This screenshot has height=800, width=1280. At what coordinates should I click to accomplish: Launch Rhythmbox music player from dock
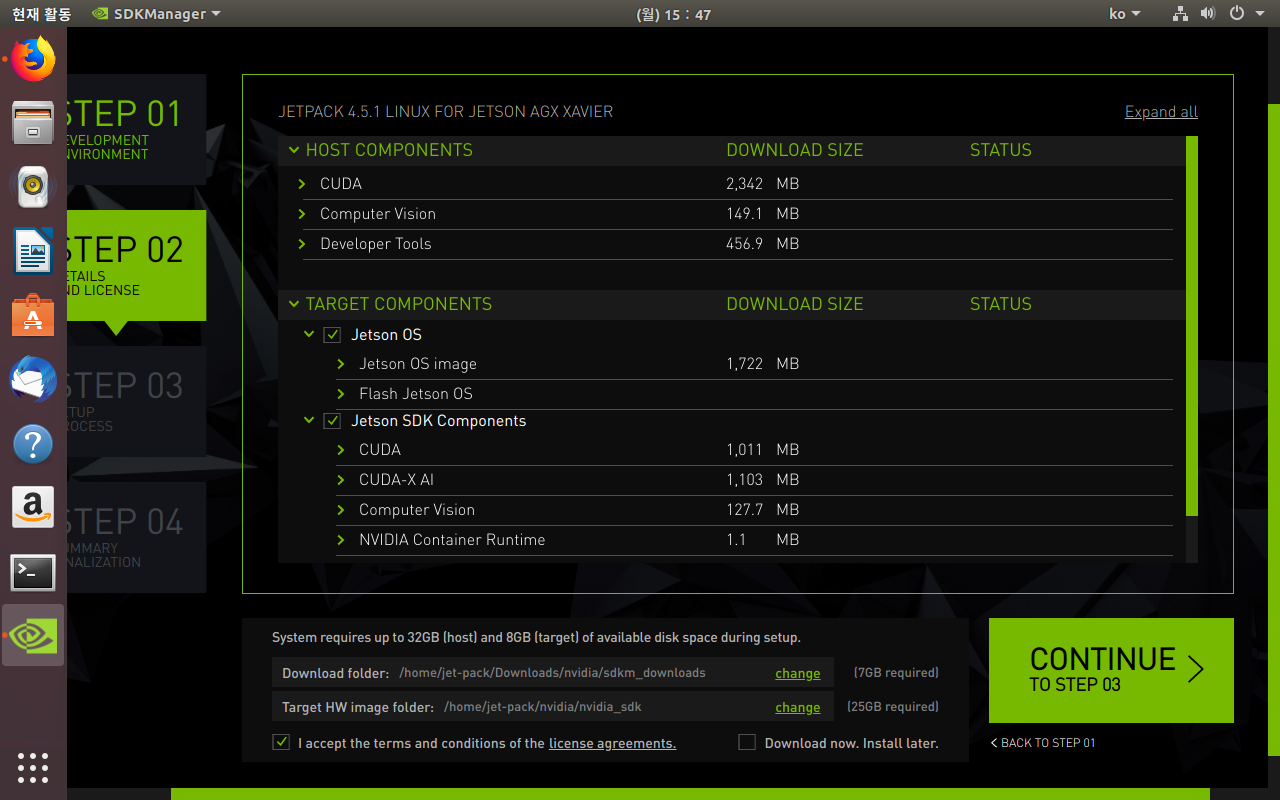pos(33,186)
